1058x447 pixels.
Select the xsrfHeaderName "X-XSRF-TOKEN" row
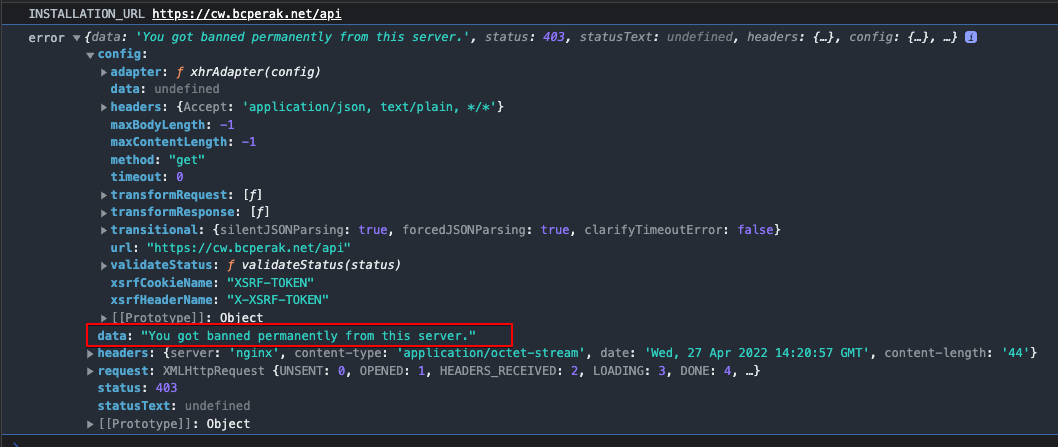coord(219,300)
